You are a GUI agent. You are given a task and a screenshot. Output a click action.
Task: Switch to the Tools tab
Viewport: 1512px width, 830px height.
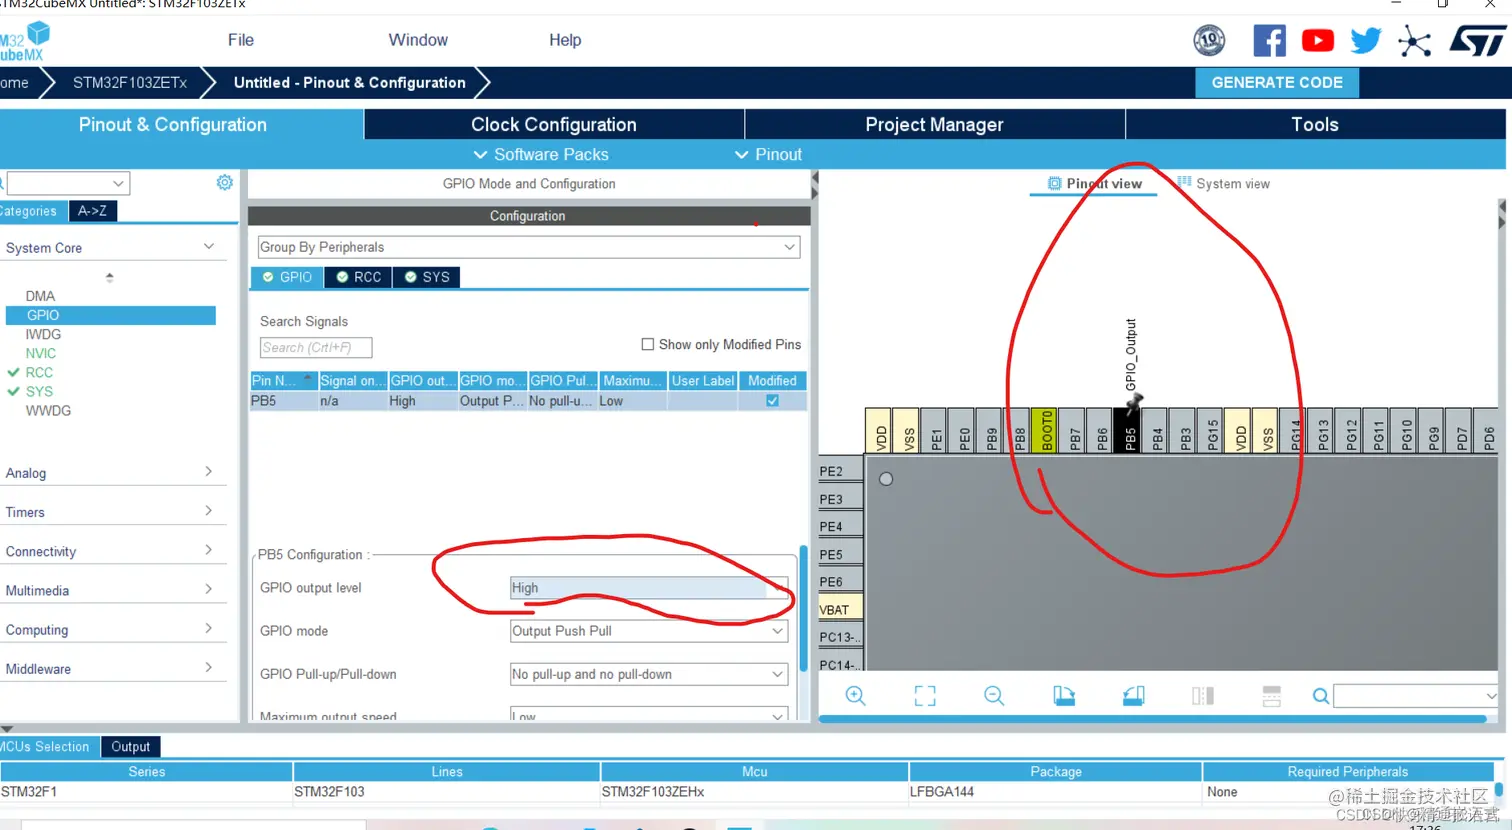click(x=1315, y=124)
